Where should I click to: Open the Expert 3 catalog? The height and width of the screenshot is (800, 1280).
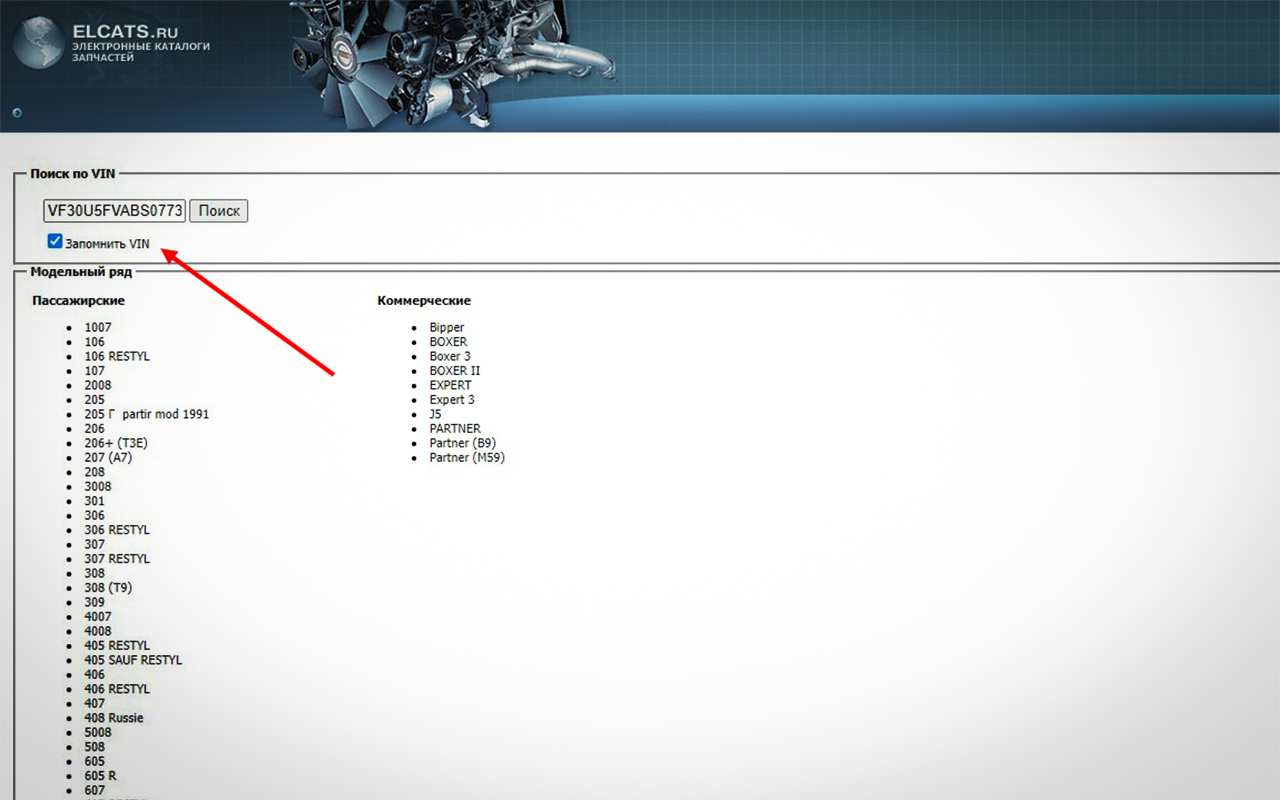(452, 400)
